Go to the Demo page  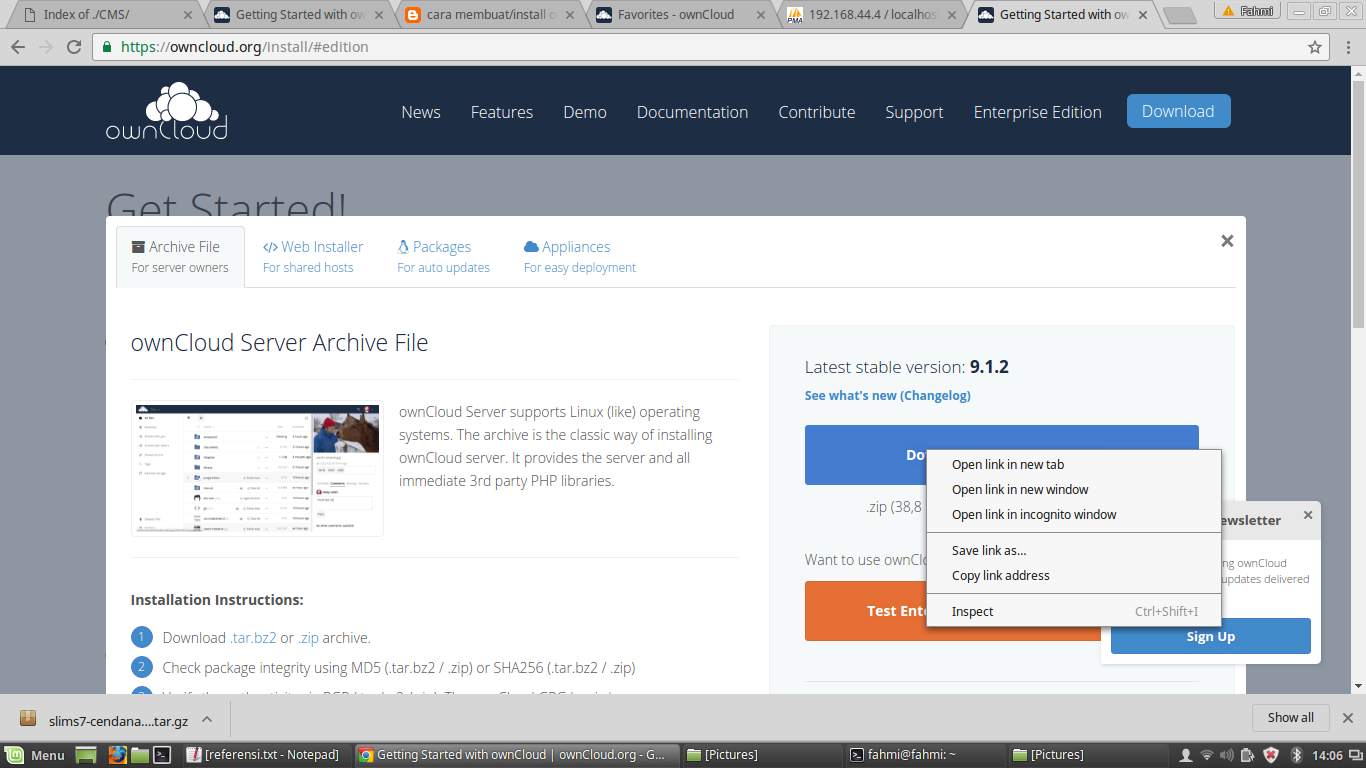click(585, 112)
